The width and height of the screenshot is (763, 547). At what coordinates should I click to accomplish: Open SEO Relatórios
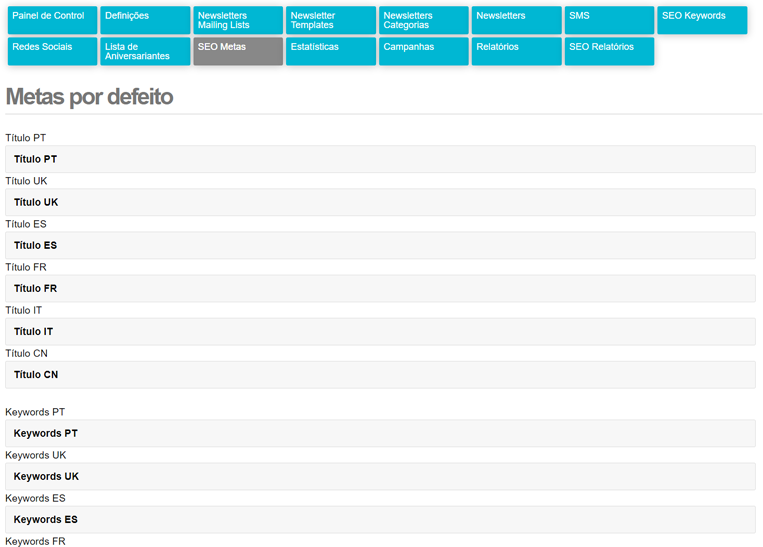coord(609,51)
